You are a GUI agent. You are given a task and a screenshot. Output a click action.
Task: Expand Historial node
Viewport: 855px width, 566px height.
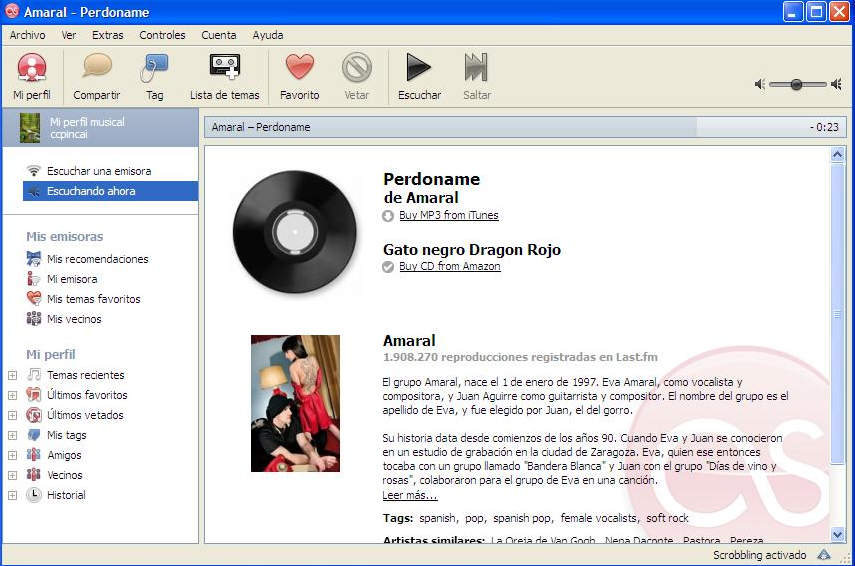(13, 496)
